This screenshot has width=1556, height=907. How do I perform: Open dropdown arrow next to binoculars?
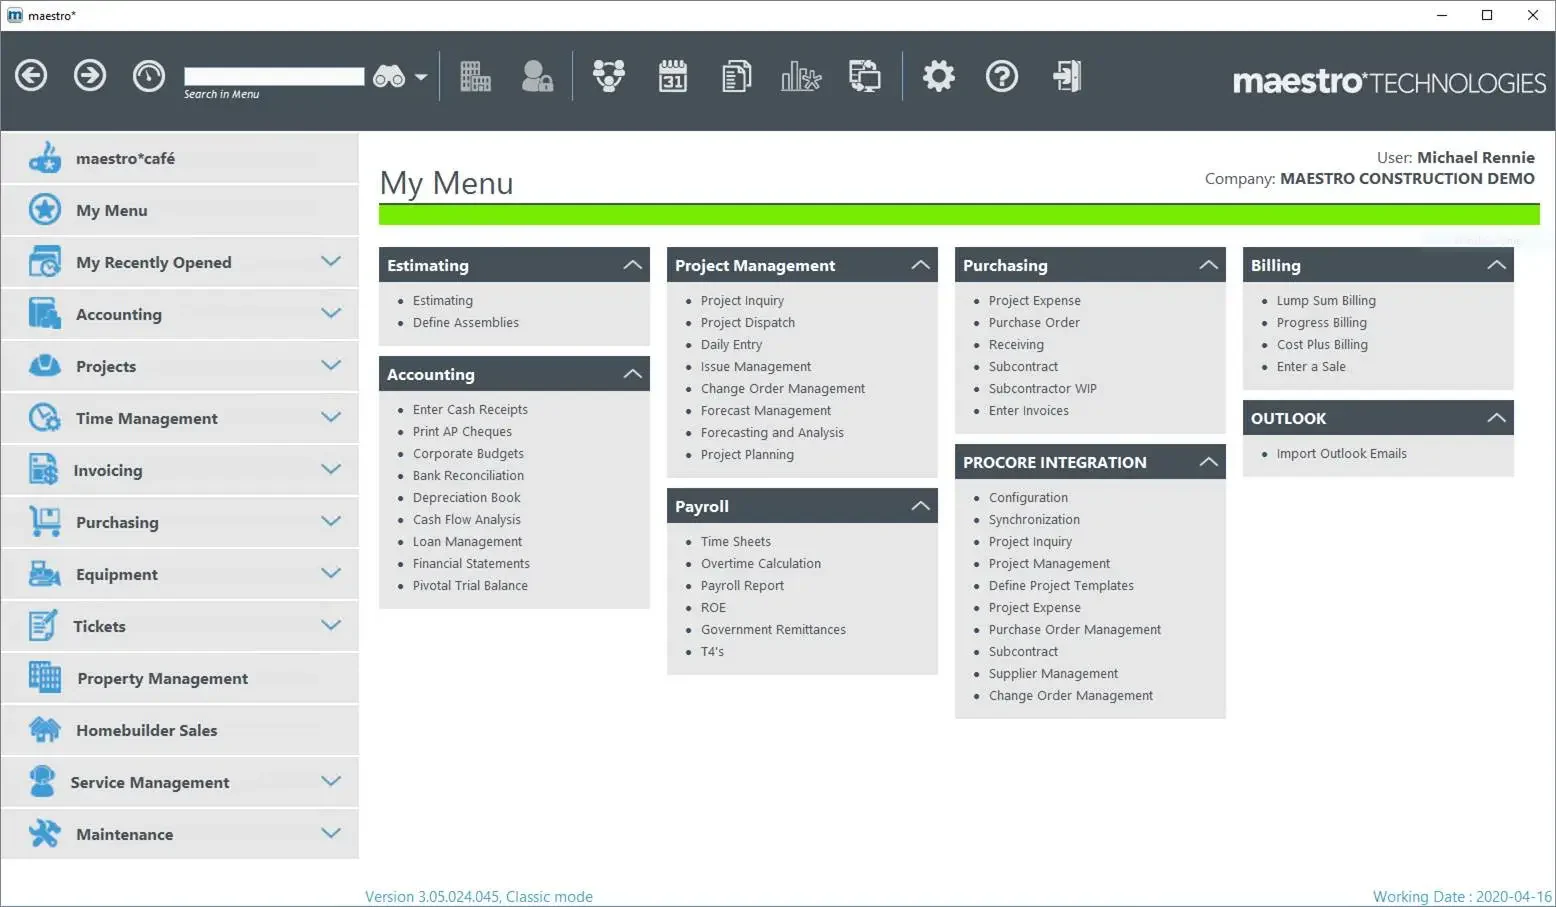pos(421,77)
